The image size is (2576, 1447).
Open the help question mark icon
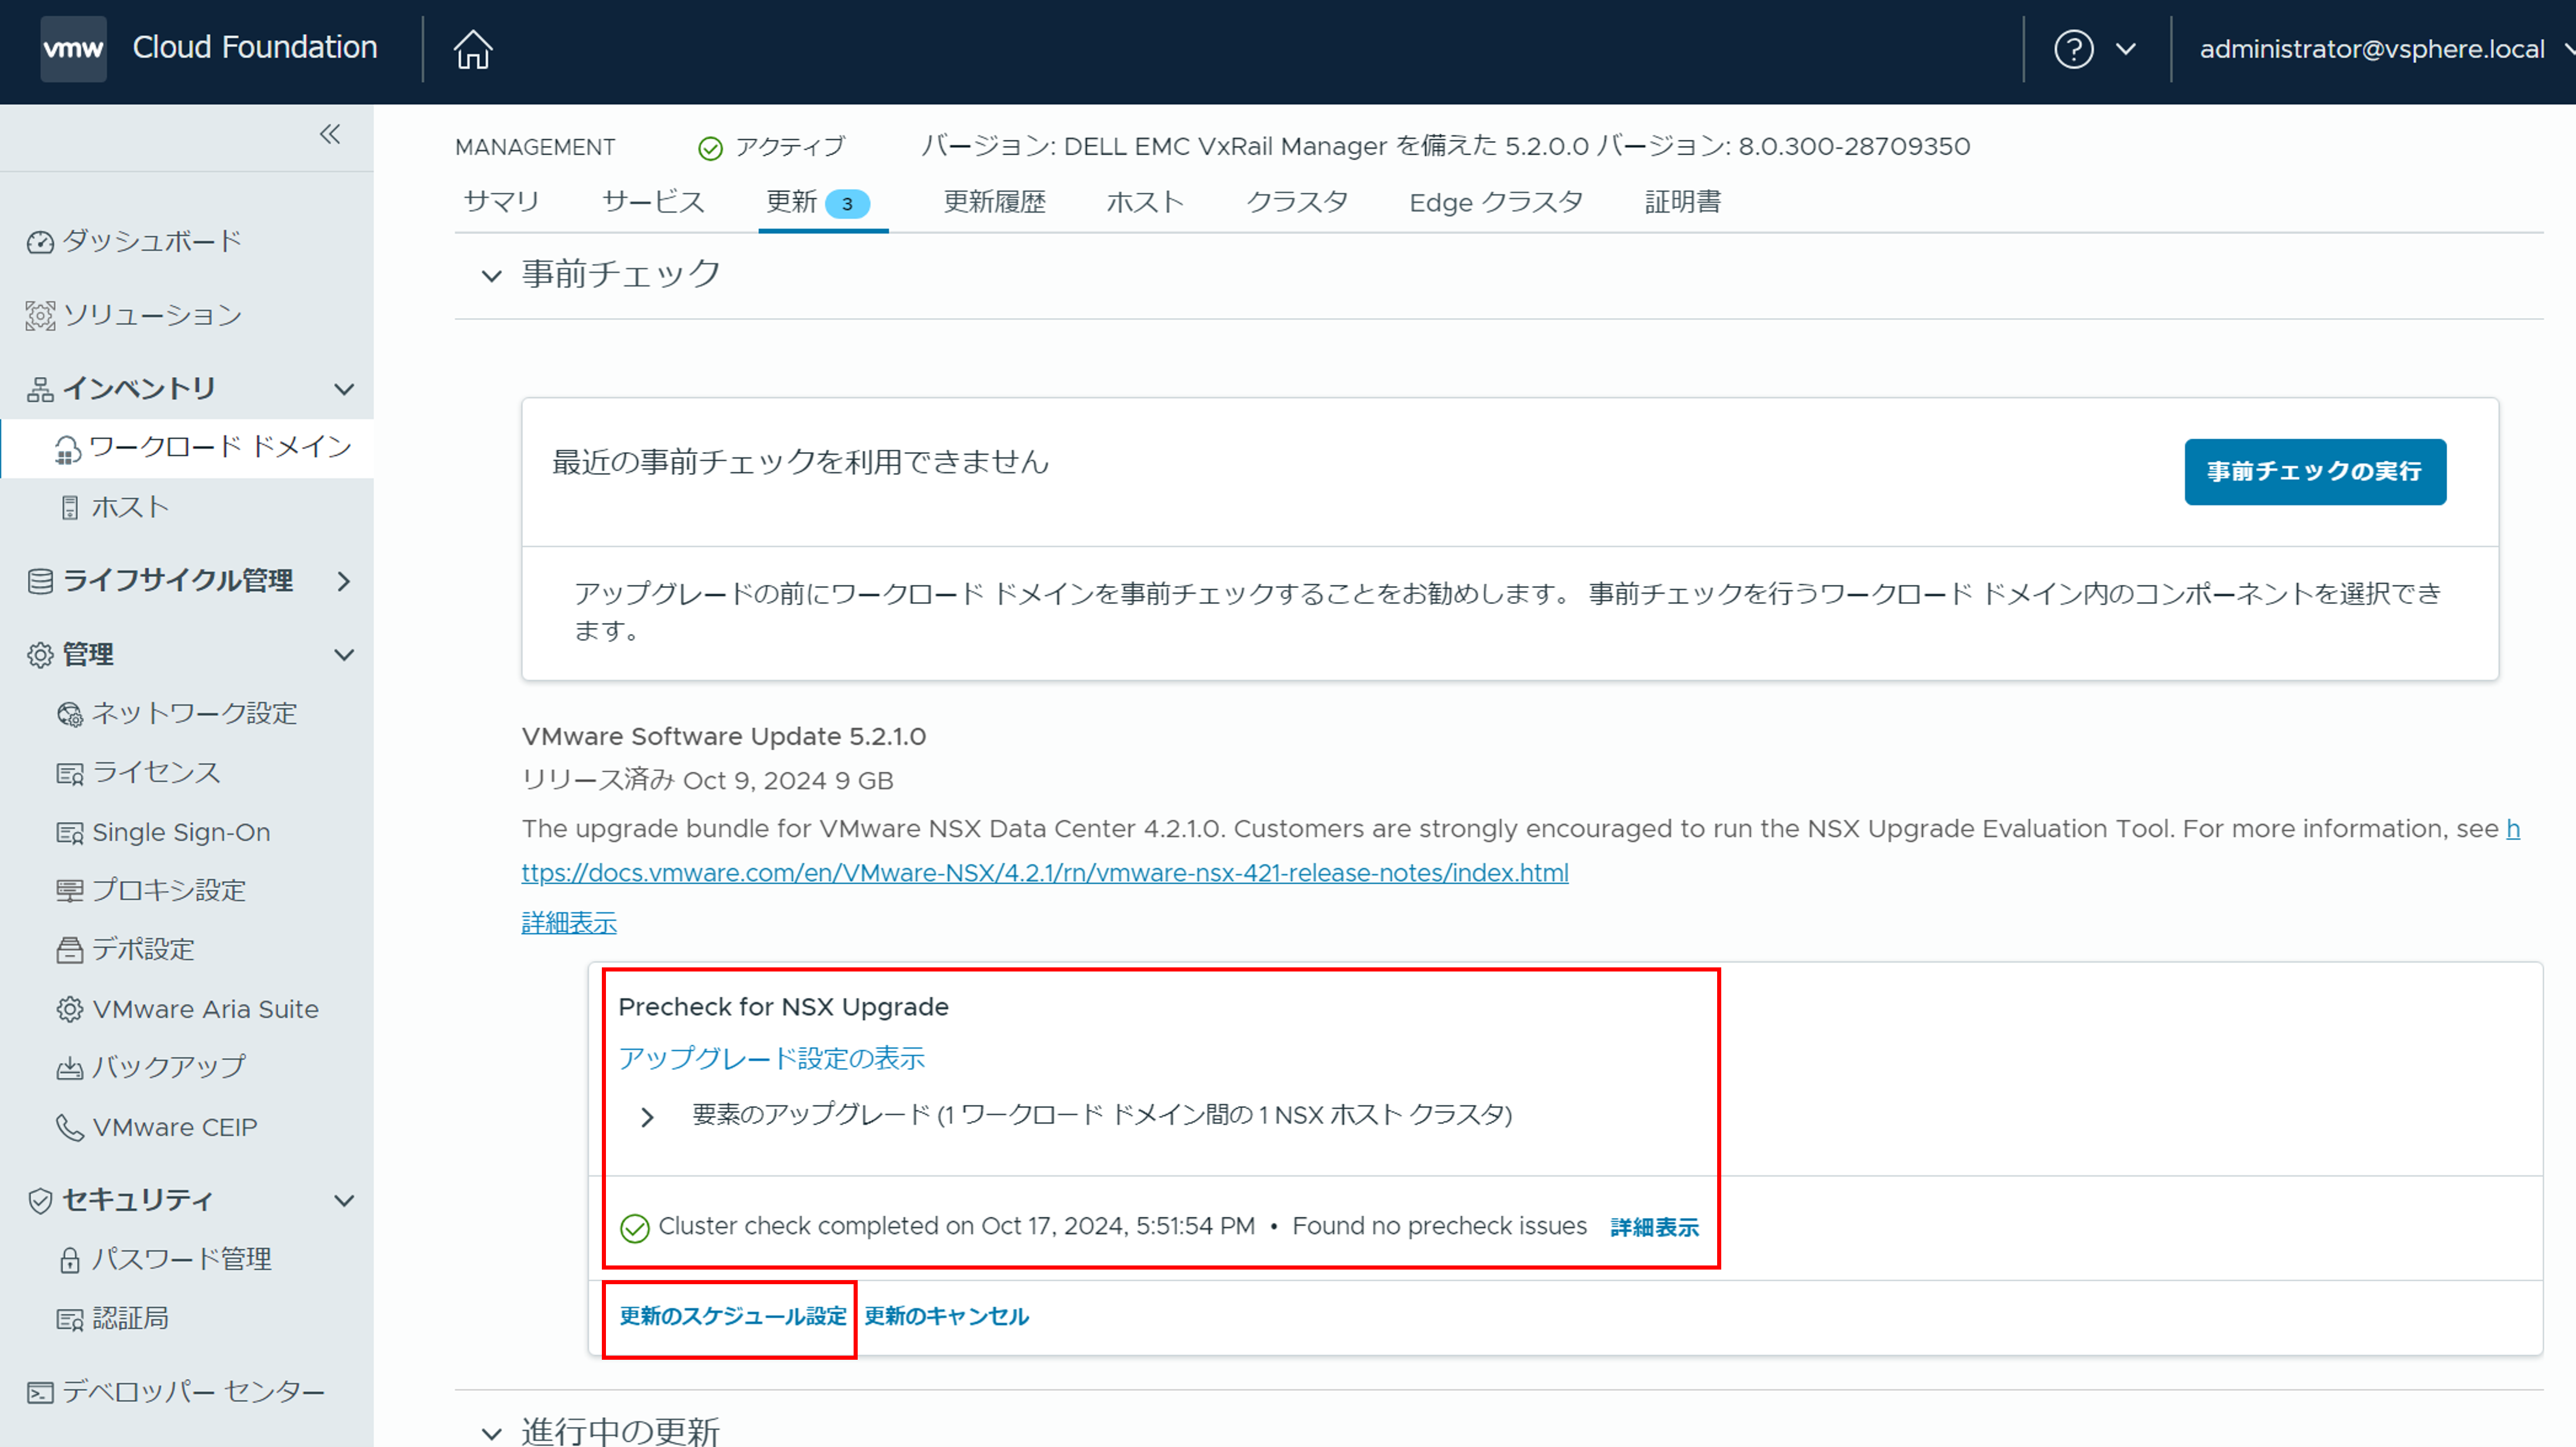pos(2073,49)
